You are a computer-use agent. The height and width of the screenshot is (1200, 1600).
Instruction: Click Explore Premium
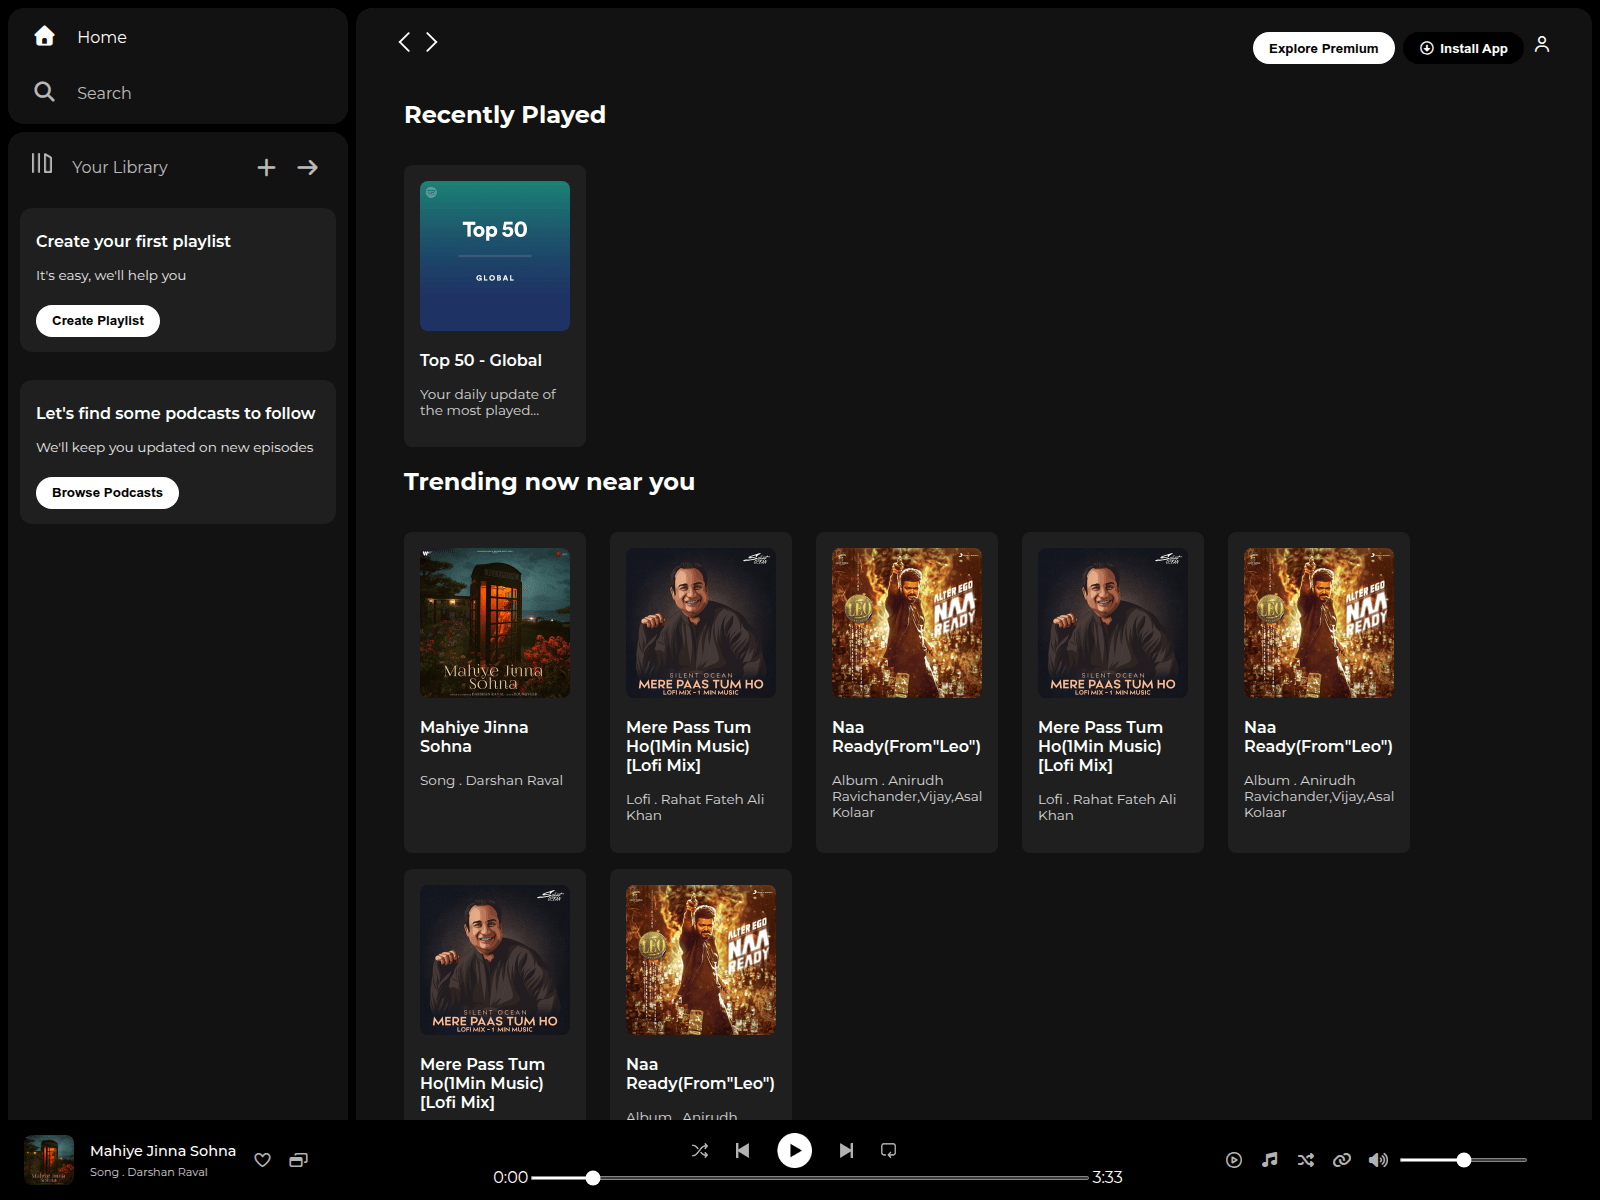click(x=1323, y=48)
